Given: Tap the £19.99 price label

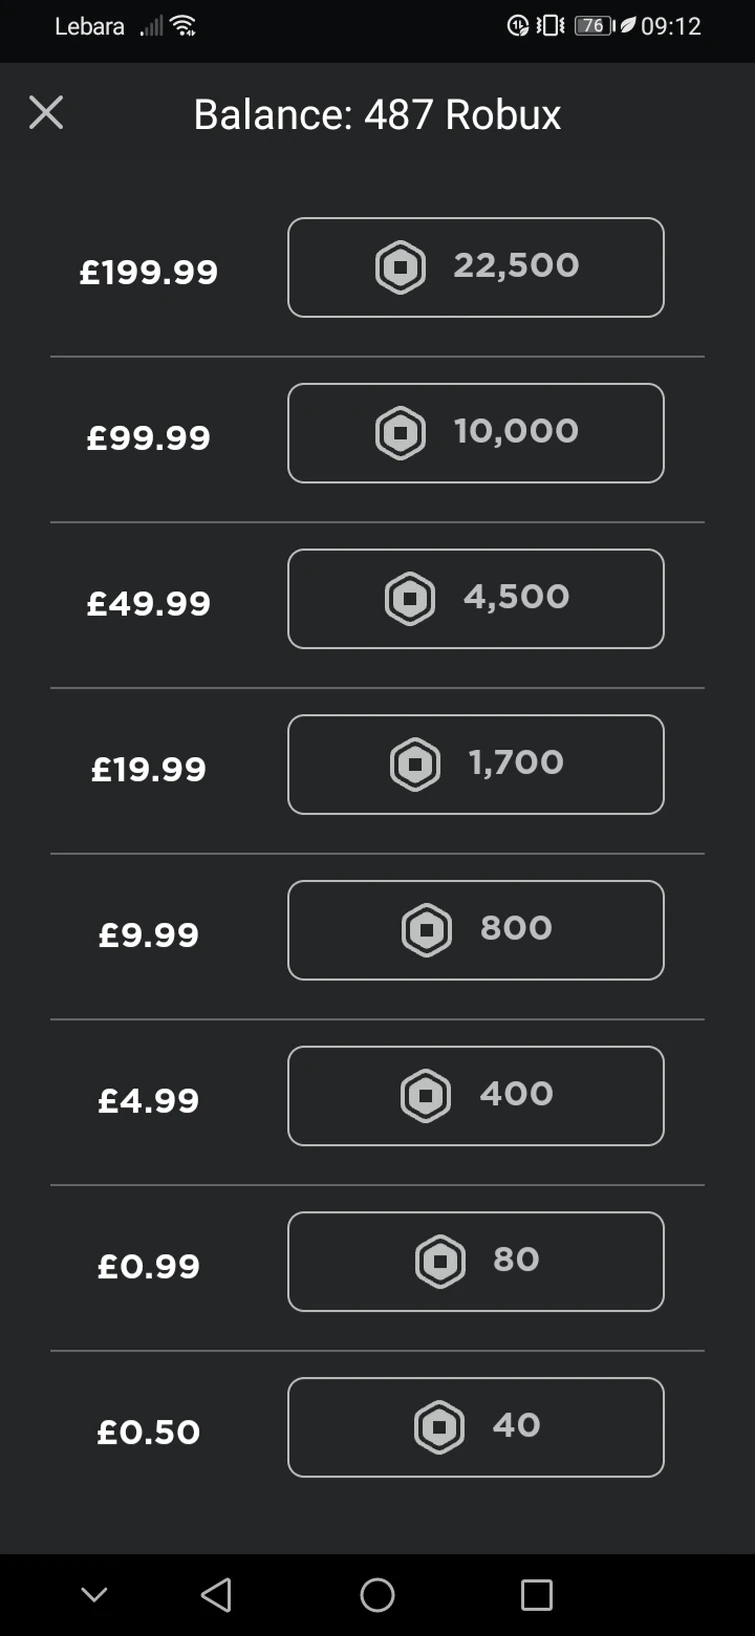Looking at the screenshot, I should [149, 769].
